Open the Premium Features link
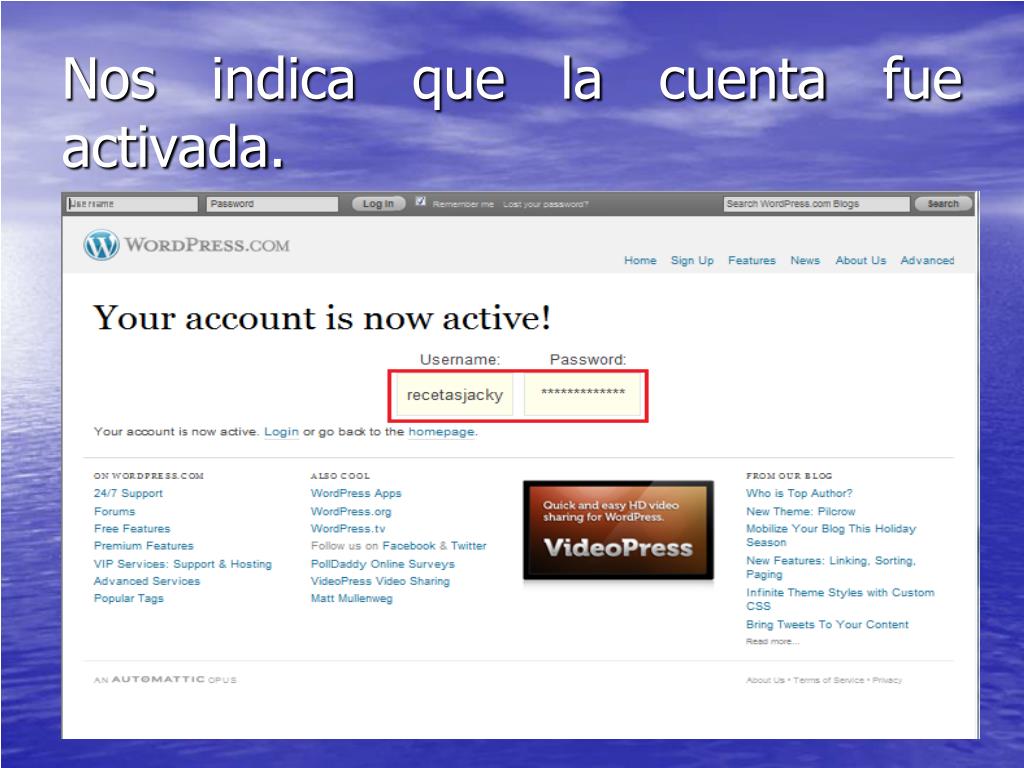This screenshot has height=768, width=1024. (x=144, y=545)
